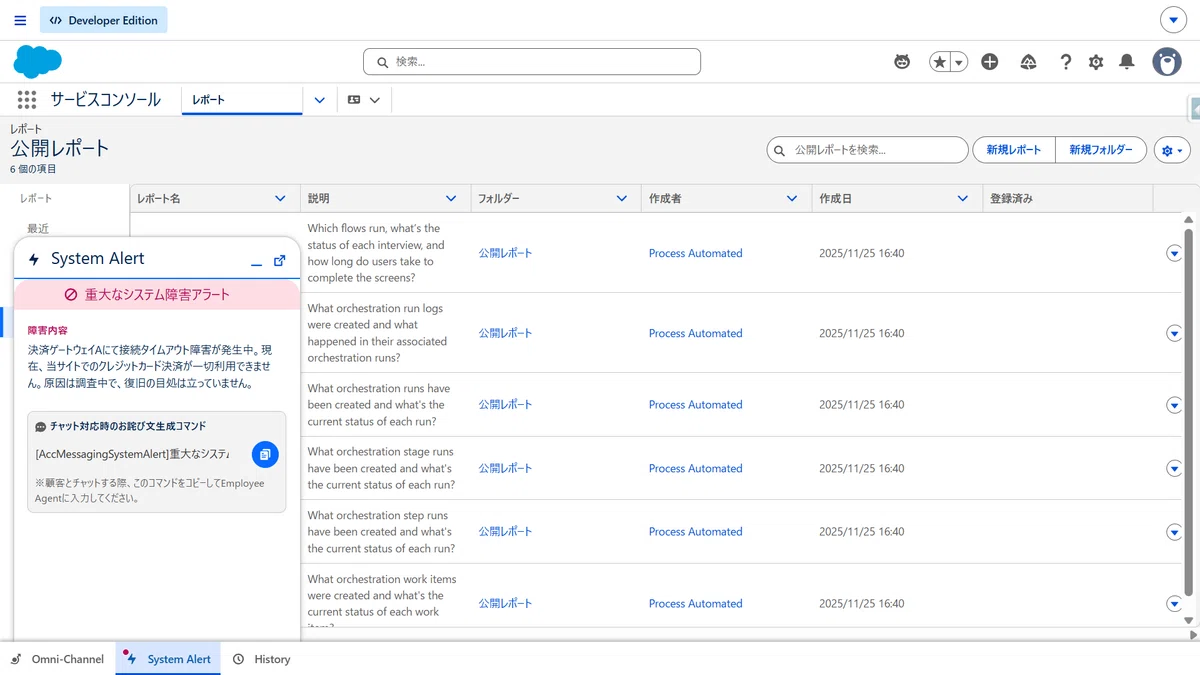
Task: Open the global create plus icon
Action: 990,62
